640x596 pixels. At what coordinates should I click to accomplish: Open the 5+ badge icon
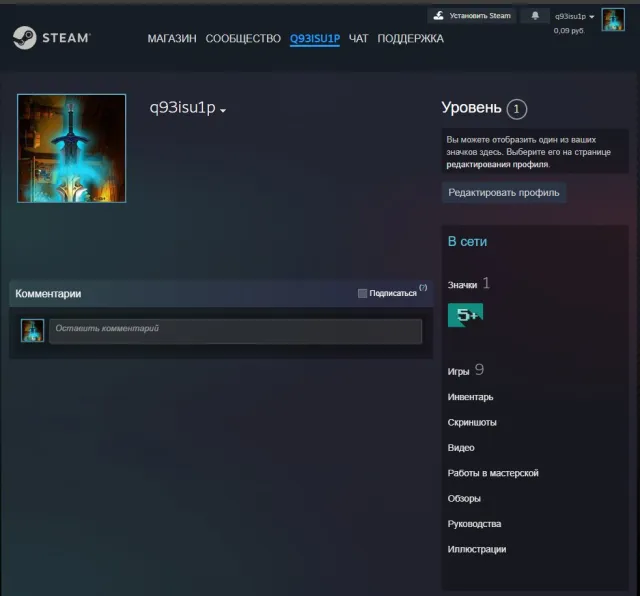[465, 315]
